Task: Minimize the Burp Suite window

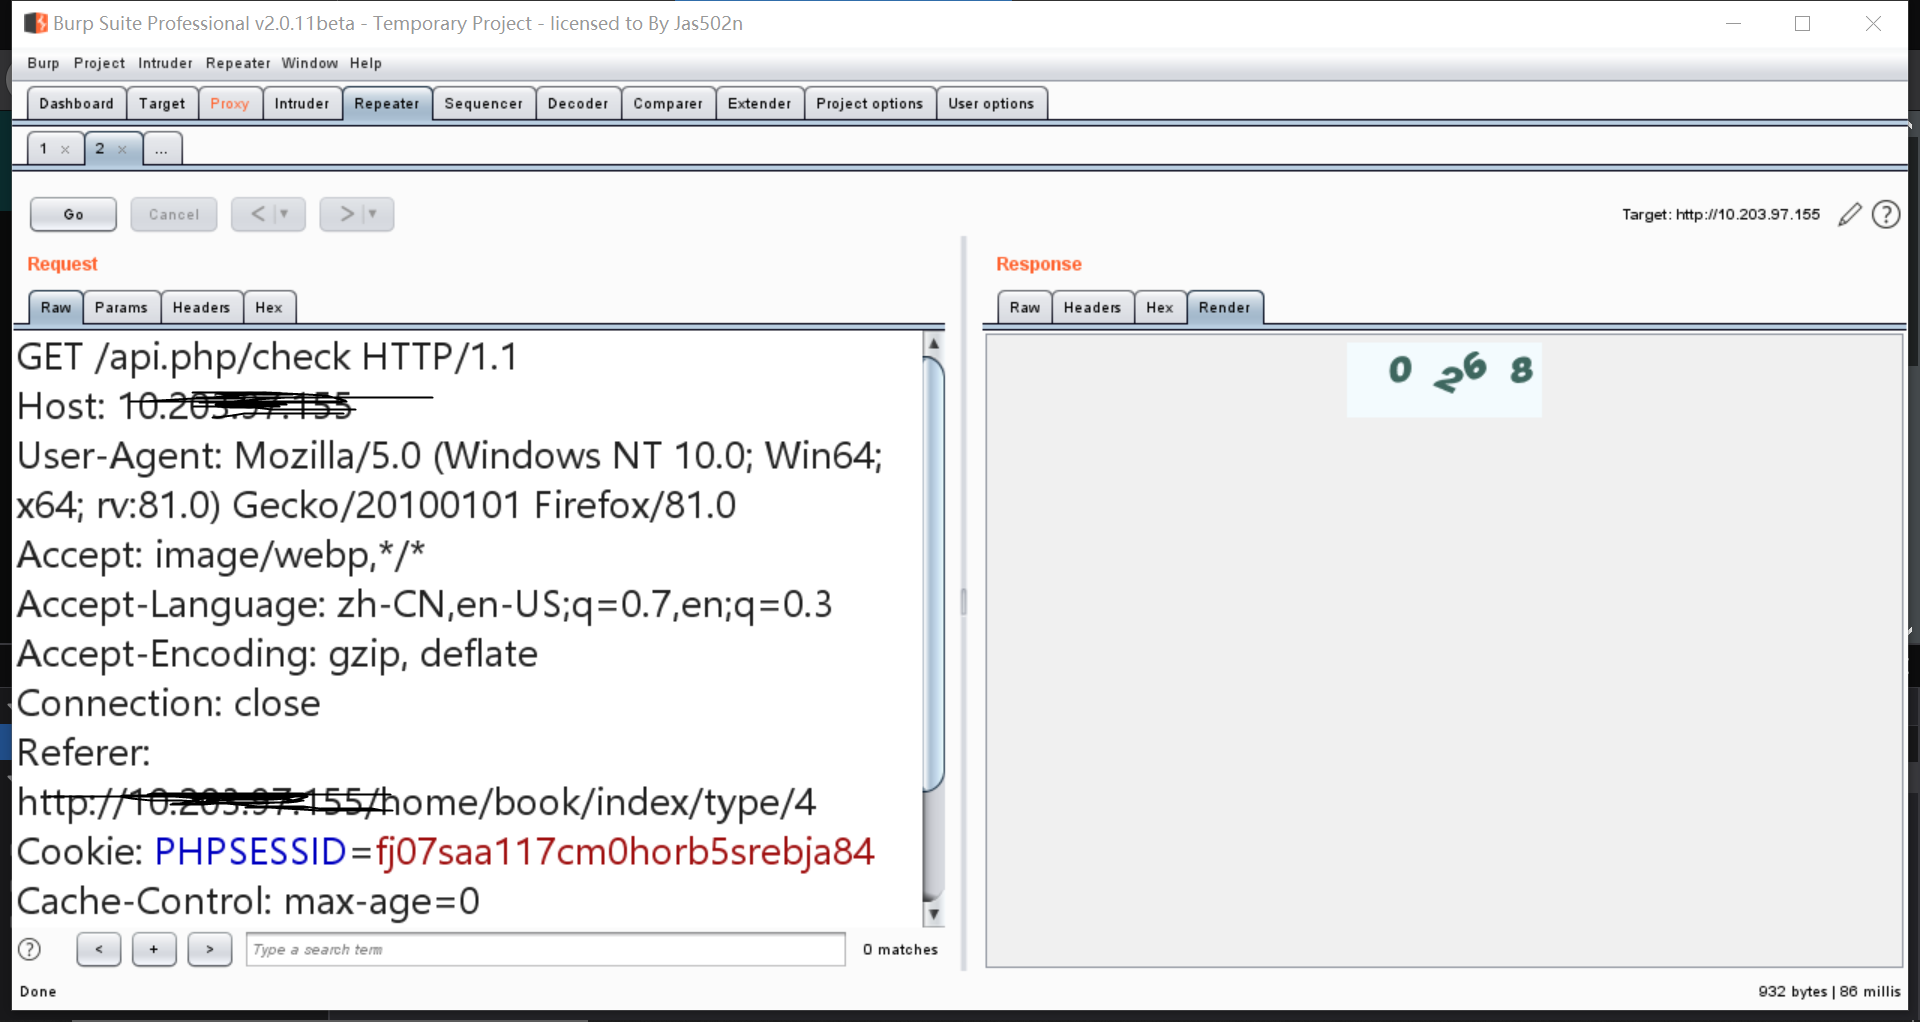Action: point(1734,23)
